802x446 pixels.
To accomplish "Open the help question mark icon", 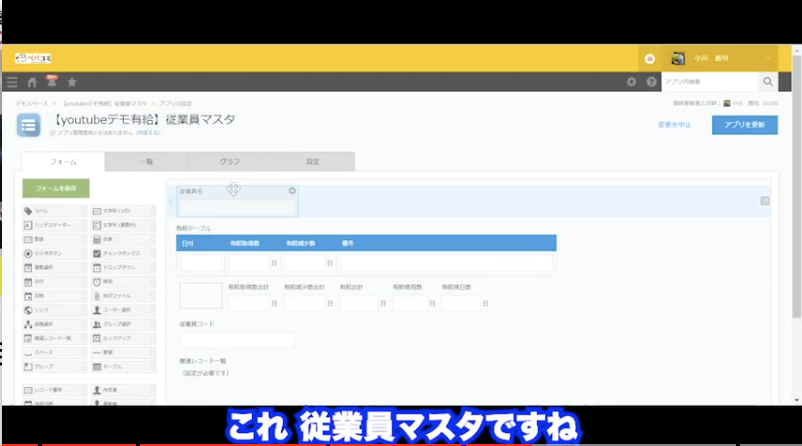I will coord(652,82).
